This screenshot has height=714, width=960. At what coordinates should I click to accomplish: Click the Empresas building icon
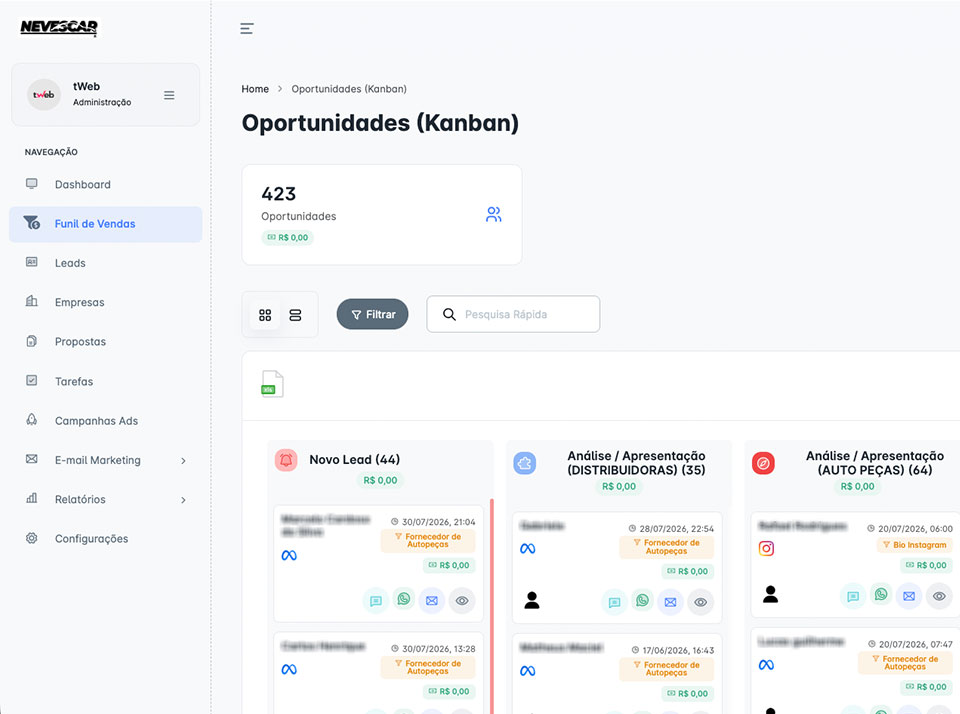pyautogui.click(x=32, y=301)
